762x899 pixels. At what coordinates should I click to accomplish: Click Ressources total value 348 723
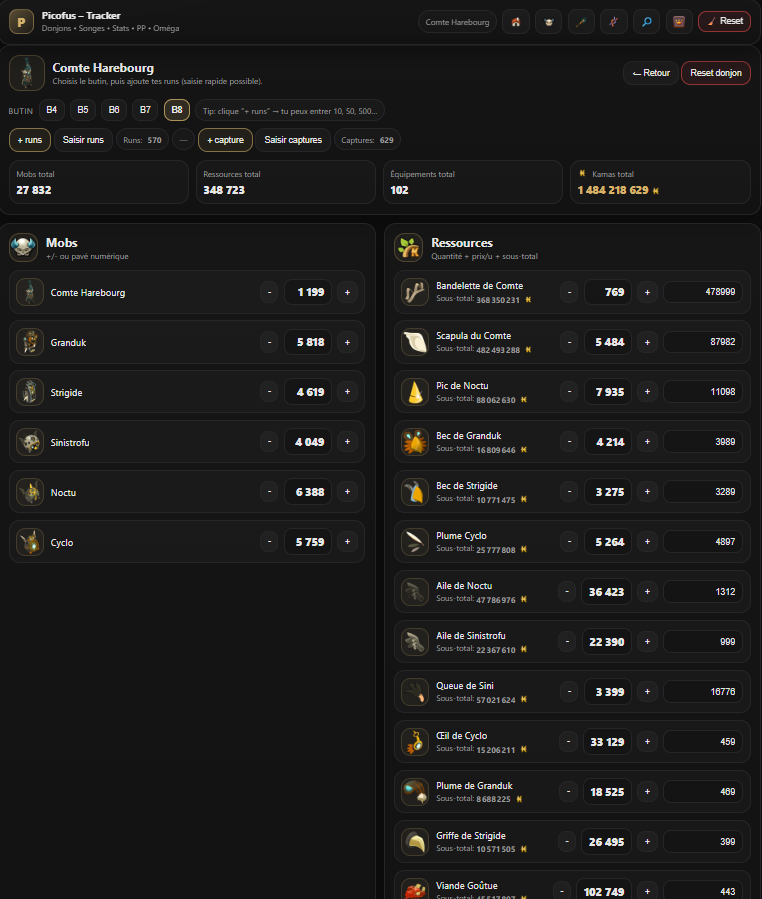point(224,190)
